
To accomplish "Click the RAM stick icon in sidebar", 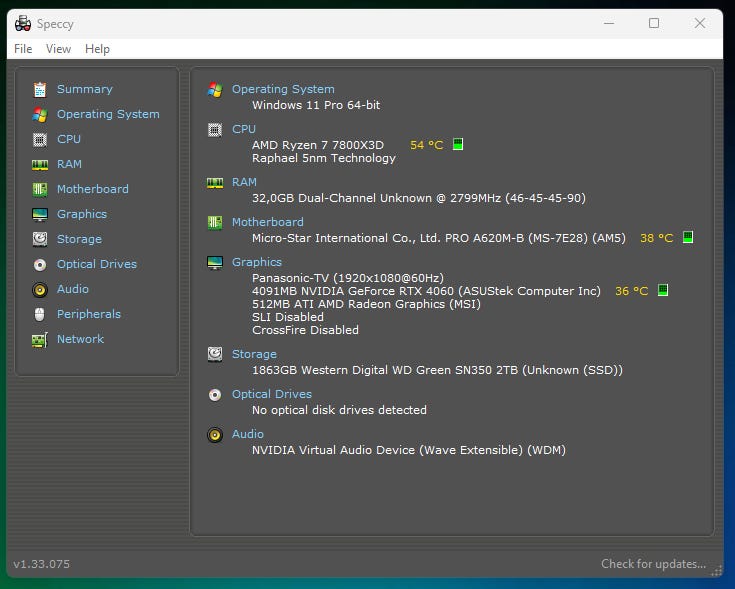I will 40,164.
